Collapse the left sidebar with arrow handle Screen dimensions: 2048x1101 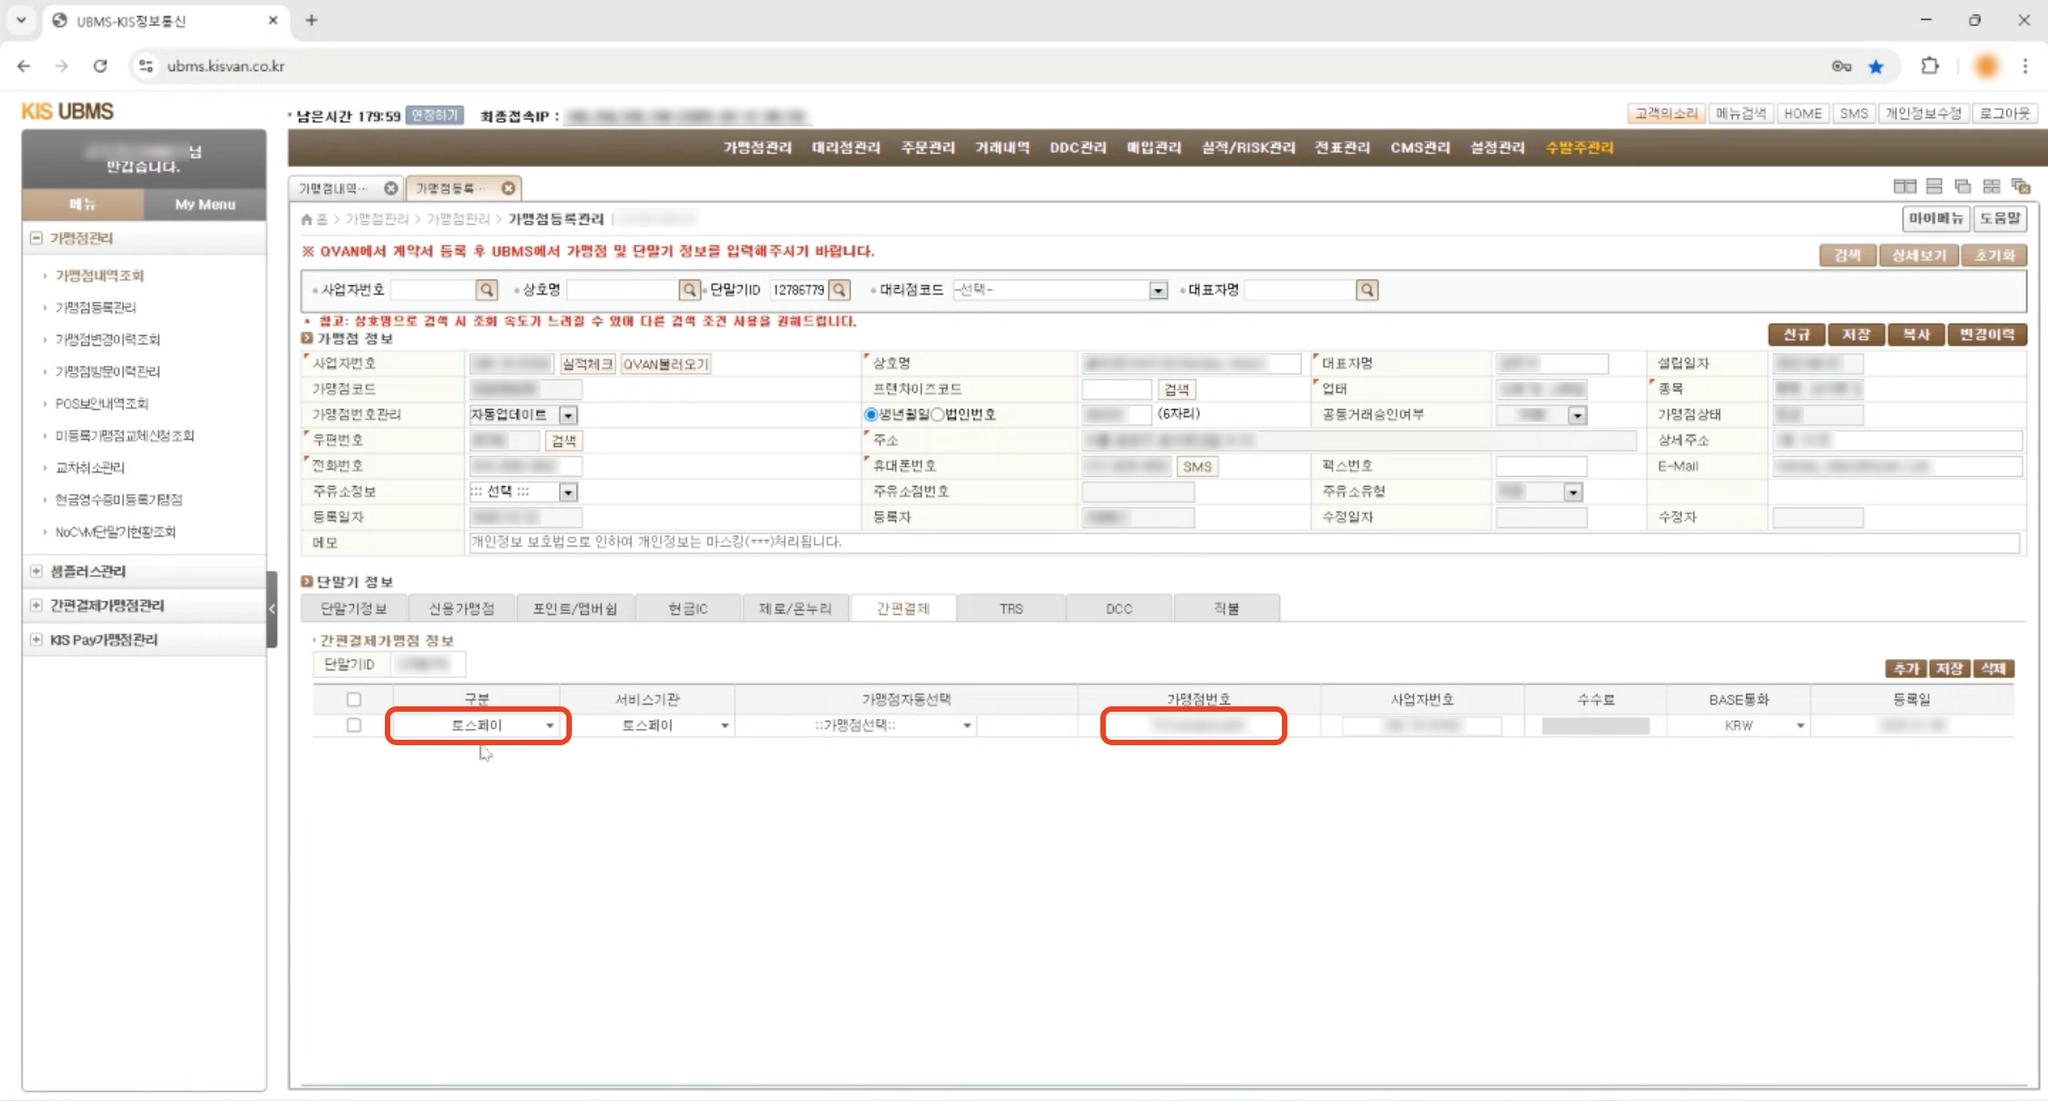point(271,608)
